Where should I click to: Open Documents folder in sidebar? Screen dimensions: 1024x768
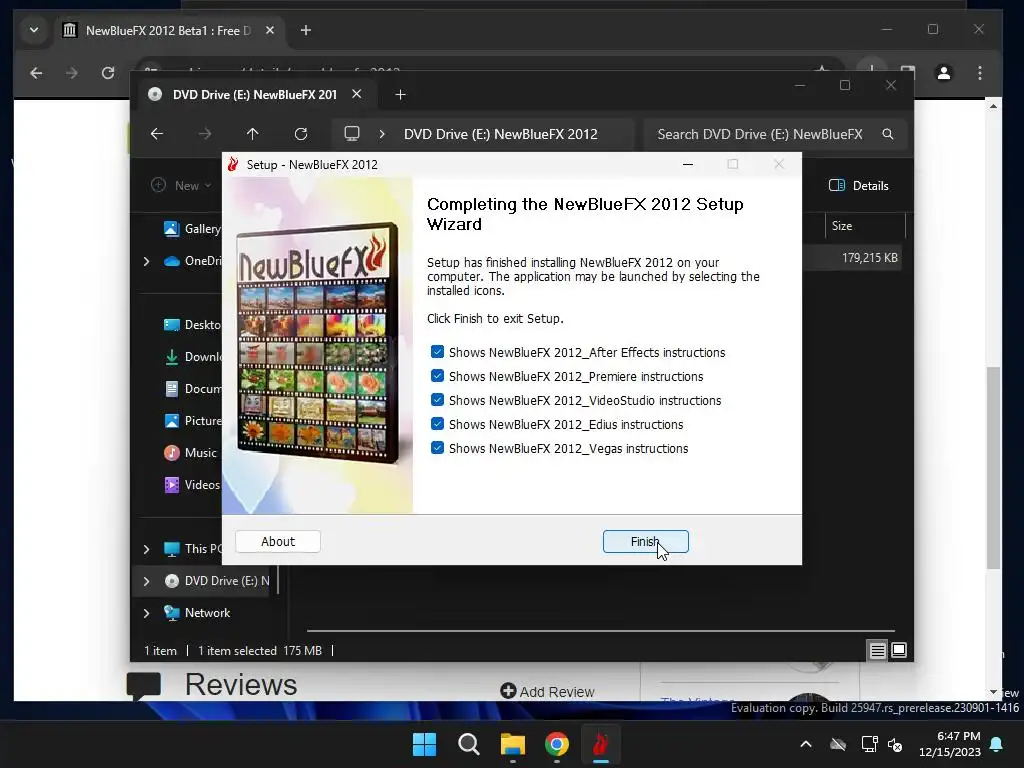point(192,389)
